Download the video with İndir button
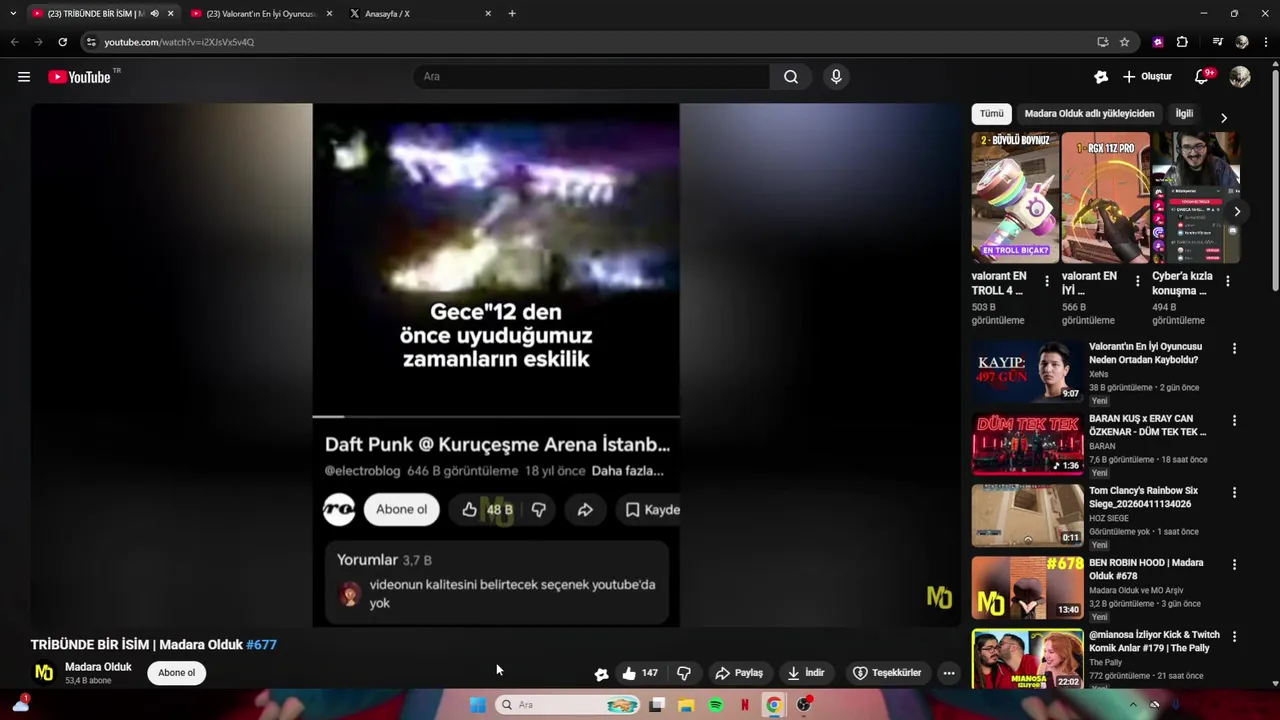The height and width of the screenshot is (720, 1280). [806, 673]
